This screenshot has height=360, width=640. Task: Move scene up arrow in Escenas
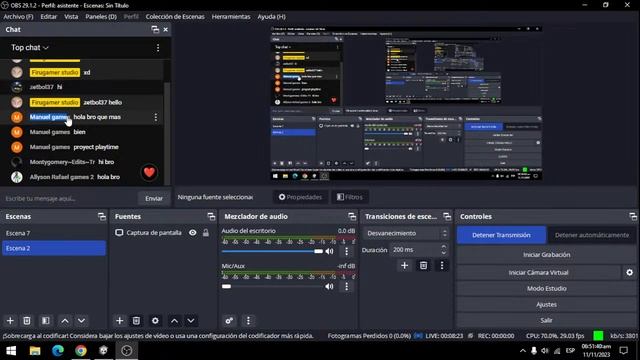(65, 321)
